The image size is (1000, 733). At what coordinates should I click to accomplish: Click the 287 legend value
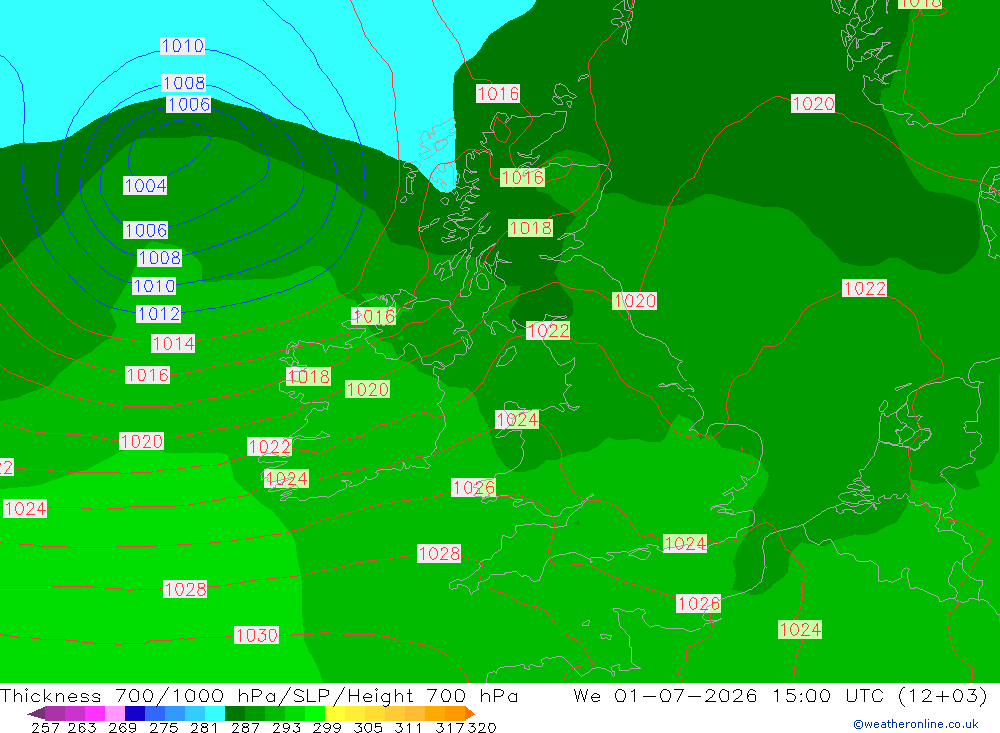pos(245,727)
